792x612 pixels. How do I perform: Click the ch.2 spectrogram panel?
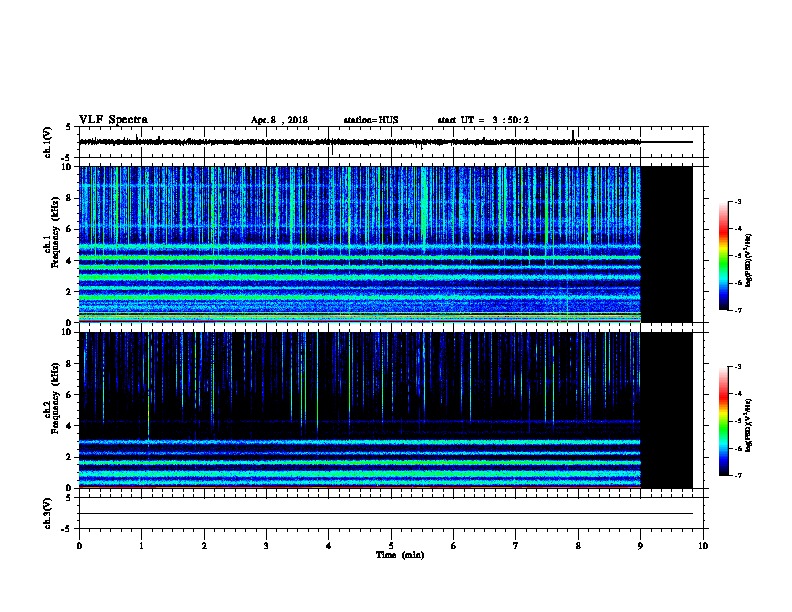pyautogui.click(x=385, y=410)
